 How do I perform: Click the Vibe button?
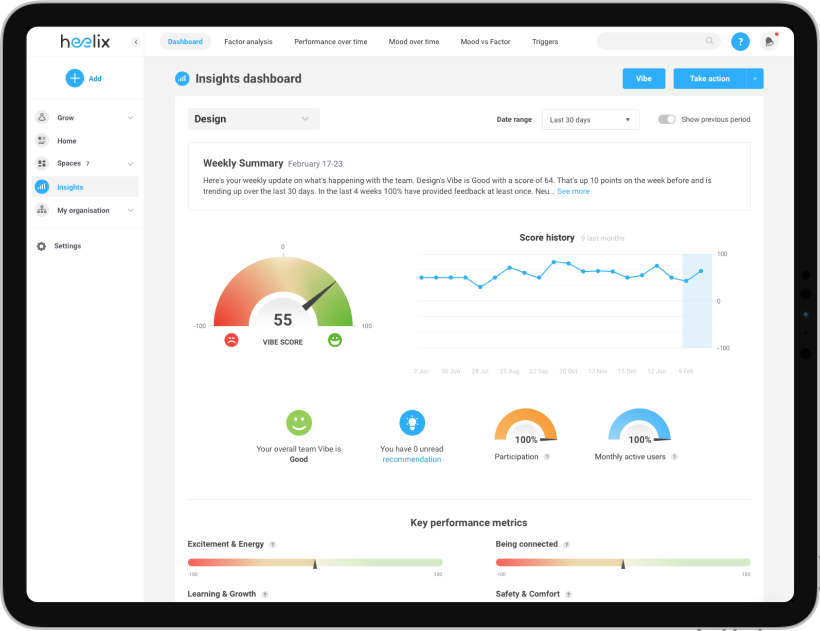pyautogui.click(x=644, y=78)
